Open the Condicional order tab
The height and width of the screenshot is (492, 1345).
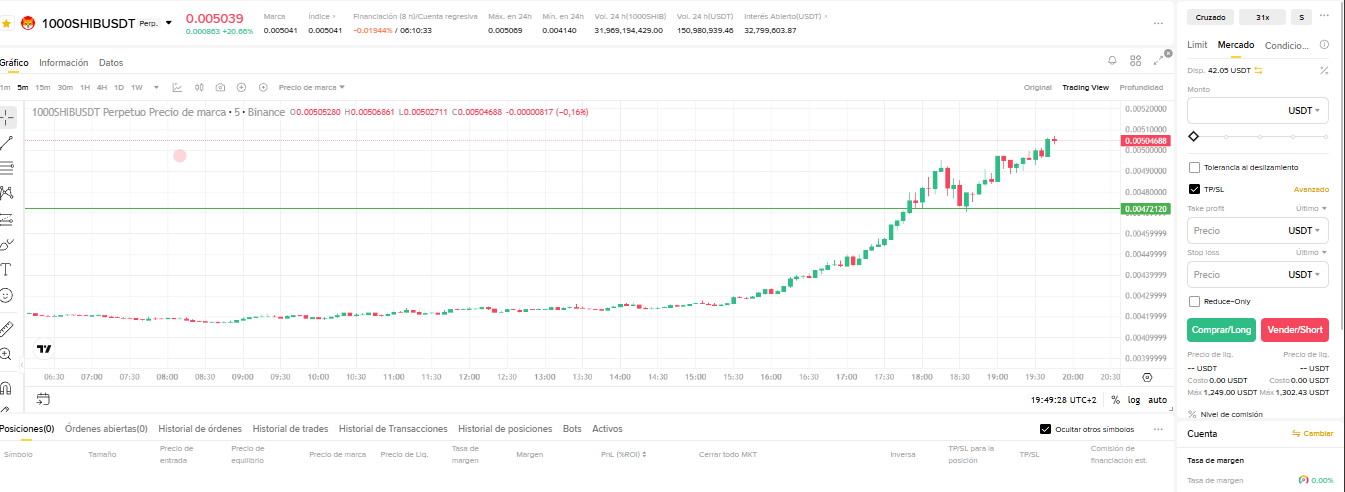click(1287, 45)
